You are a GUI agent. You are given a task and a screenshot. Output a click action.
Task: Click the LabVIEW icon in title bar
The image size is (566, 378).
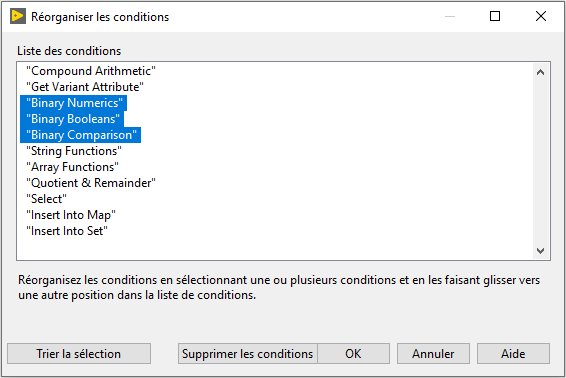click(18, 17)
